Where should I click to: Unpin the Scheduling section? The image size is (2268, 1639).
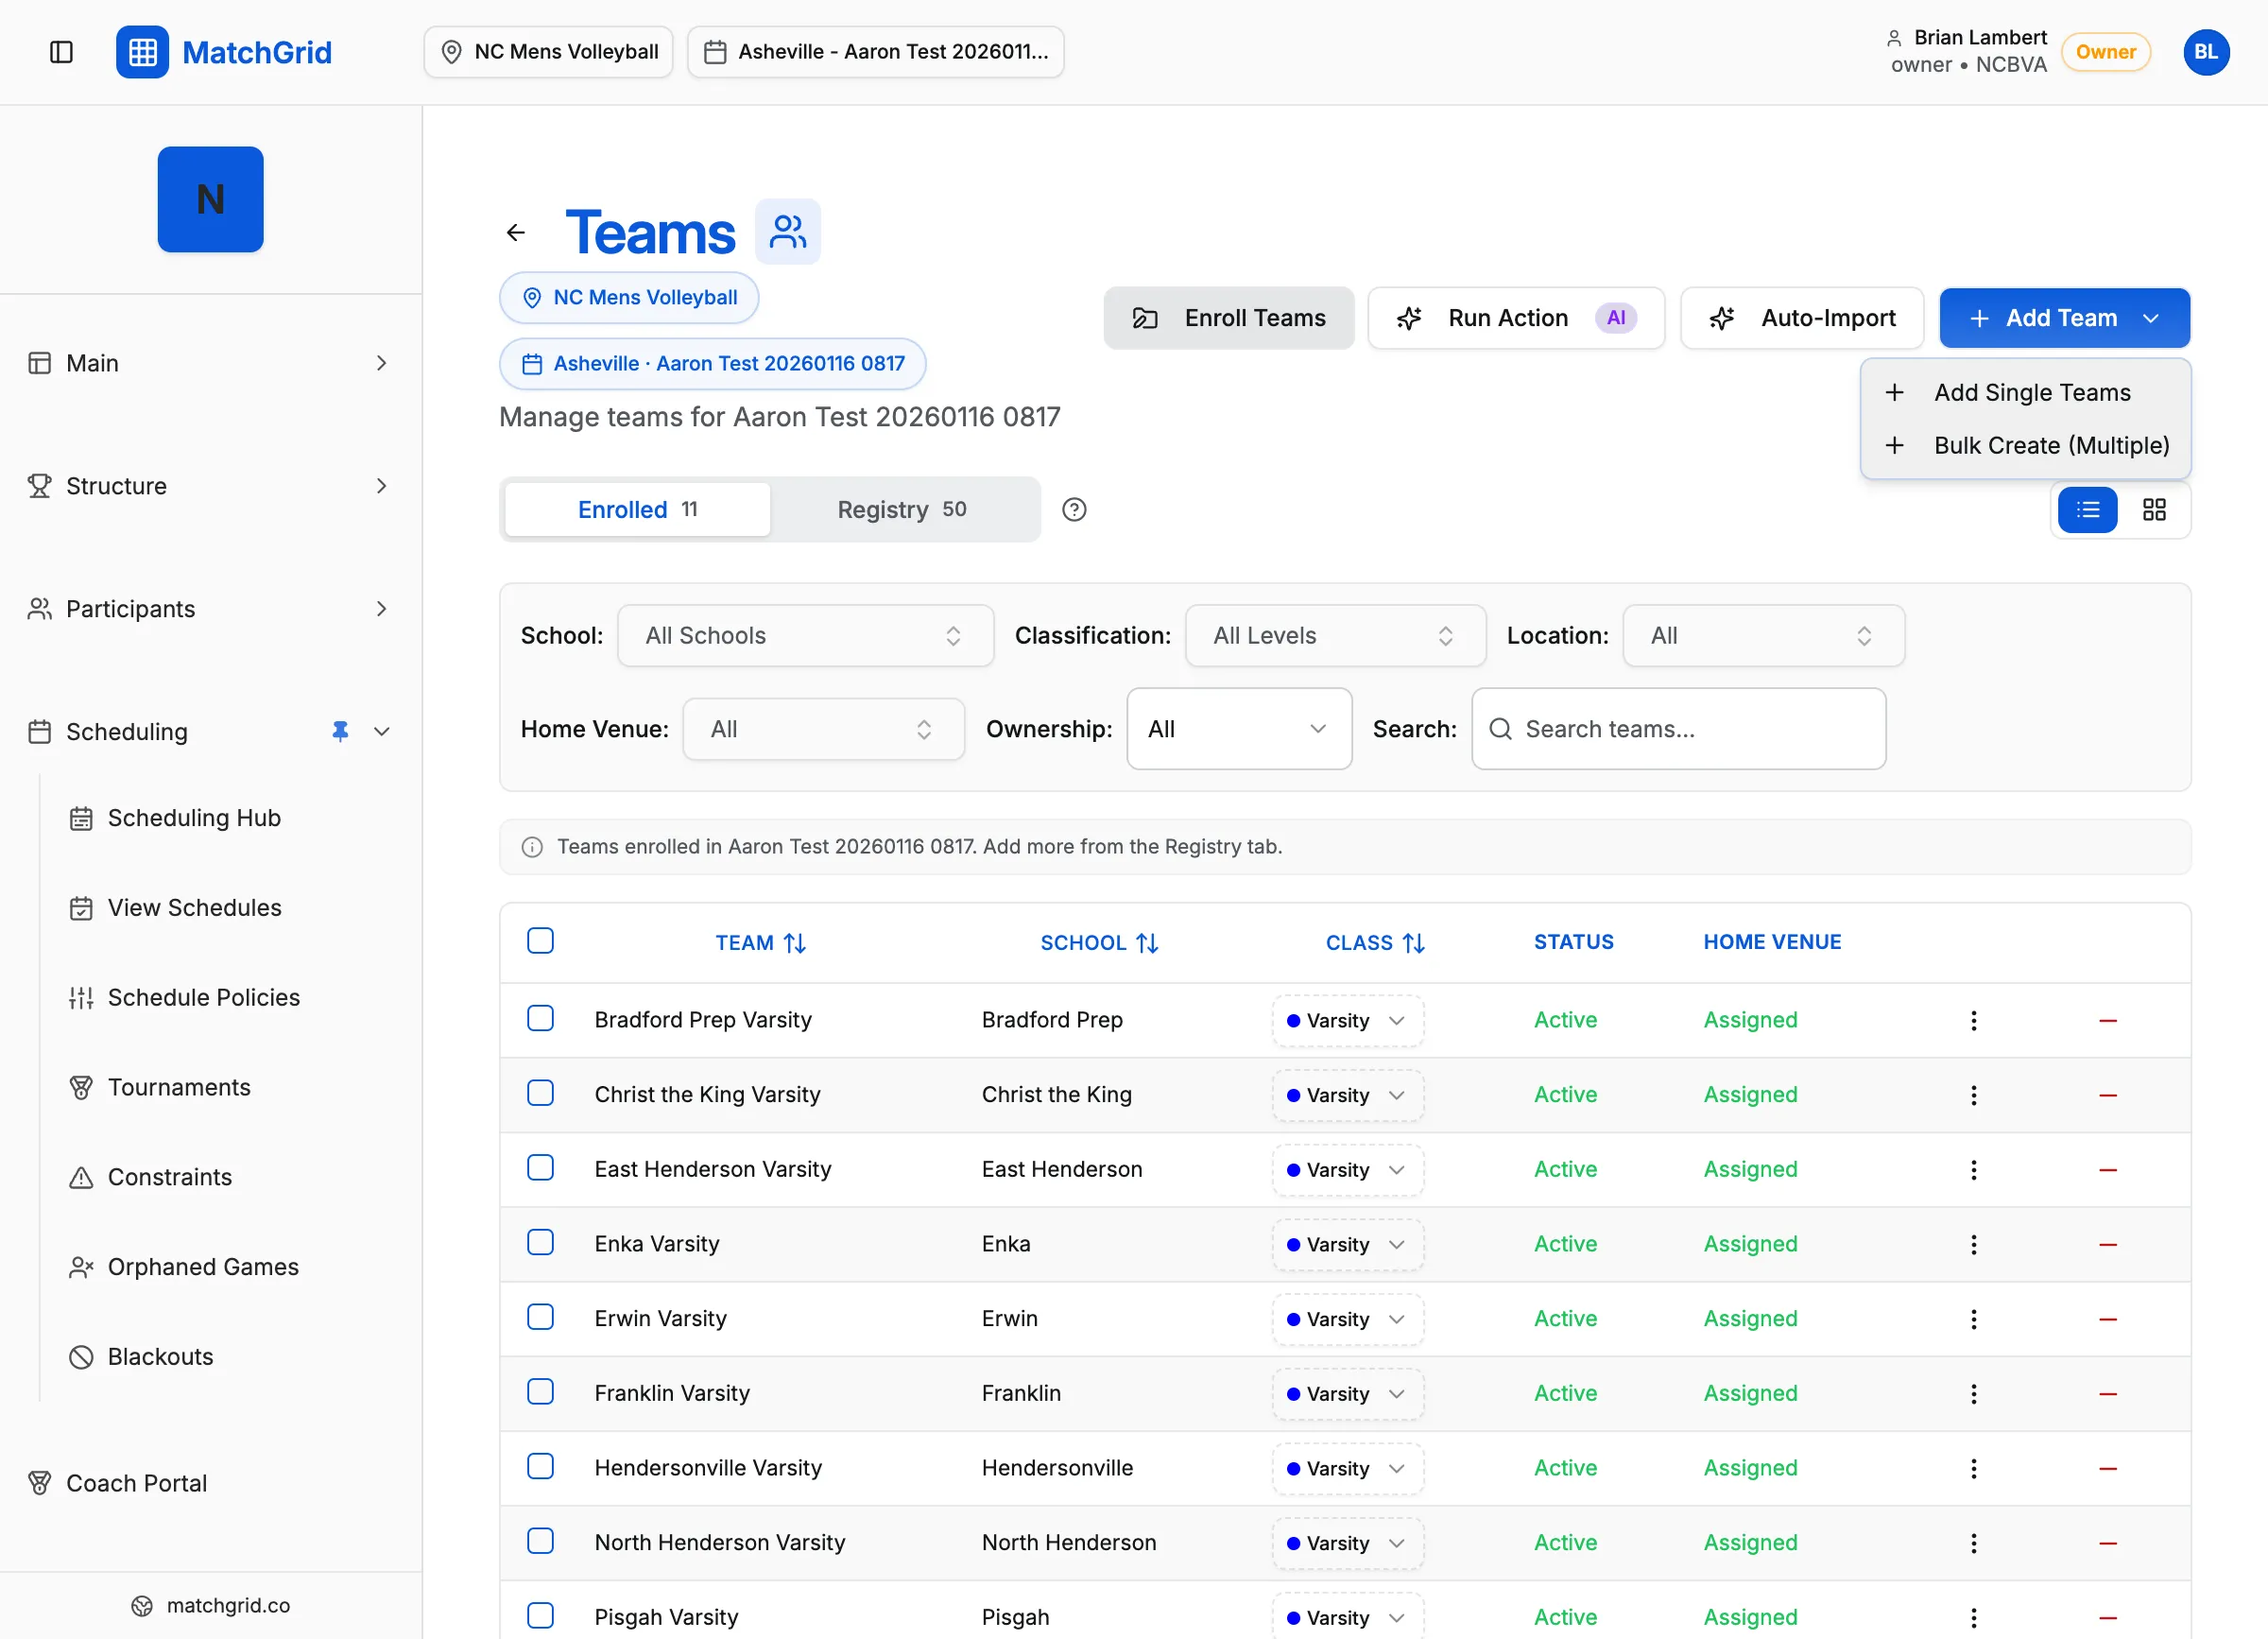click(340, 731)
